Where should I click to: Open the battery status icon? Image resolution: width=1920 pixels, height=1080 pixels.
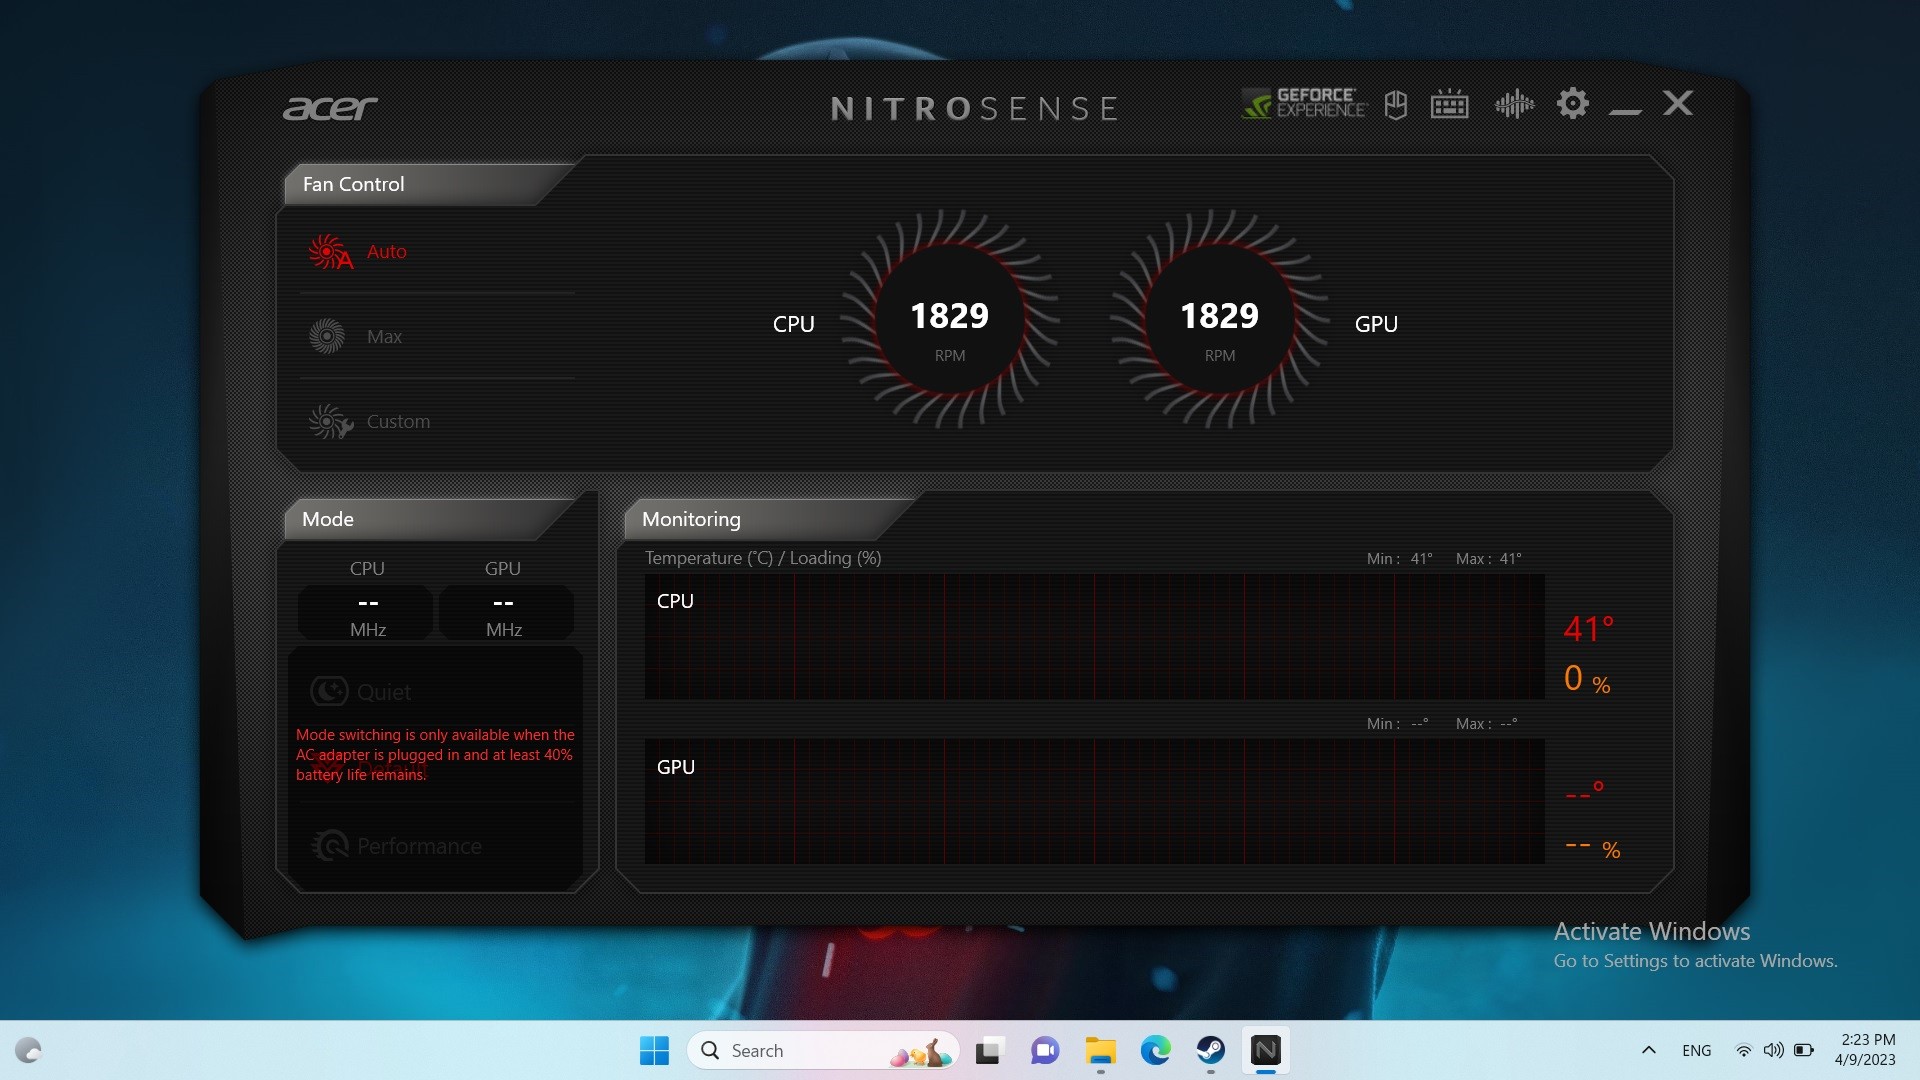tap(1804, 1051)
